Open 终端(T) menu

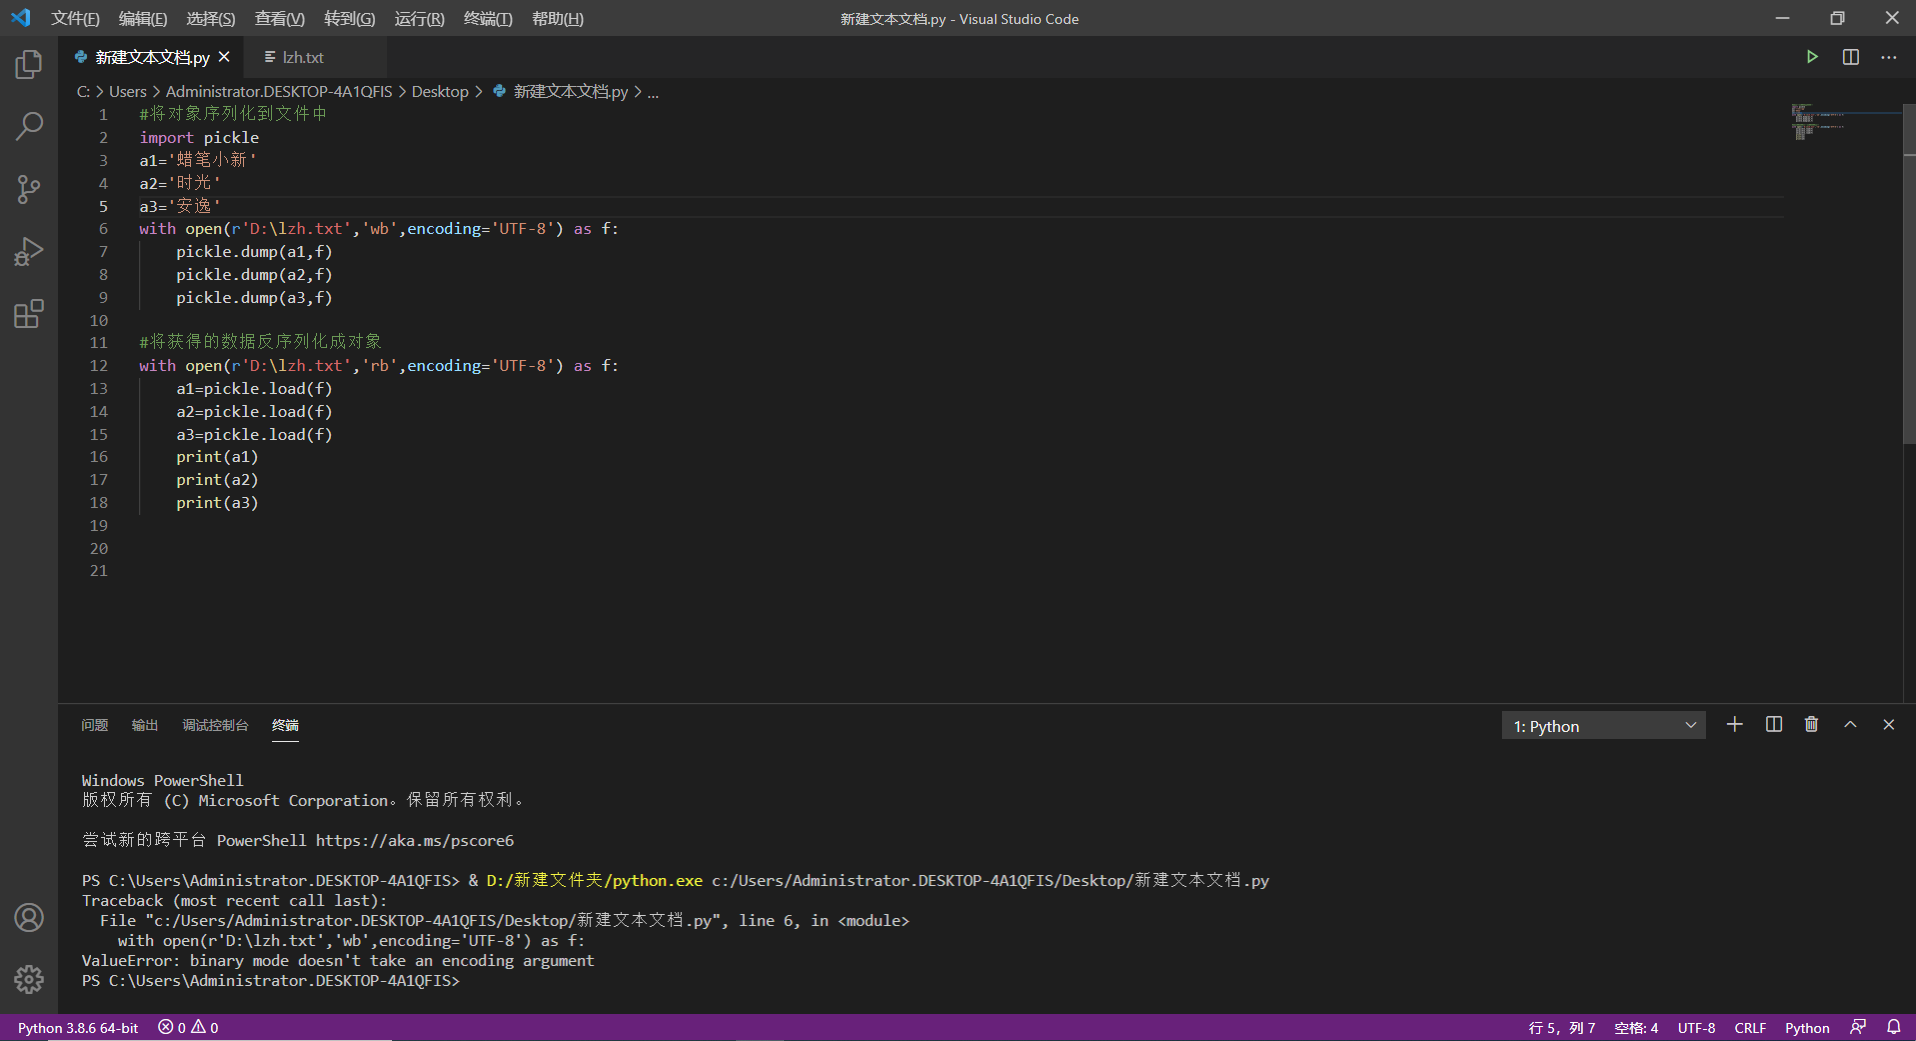coord(488,19)
